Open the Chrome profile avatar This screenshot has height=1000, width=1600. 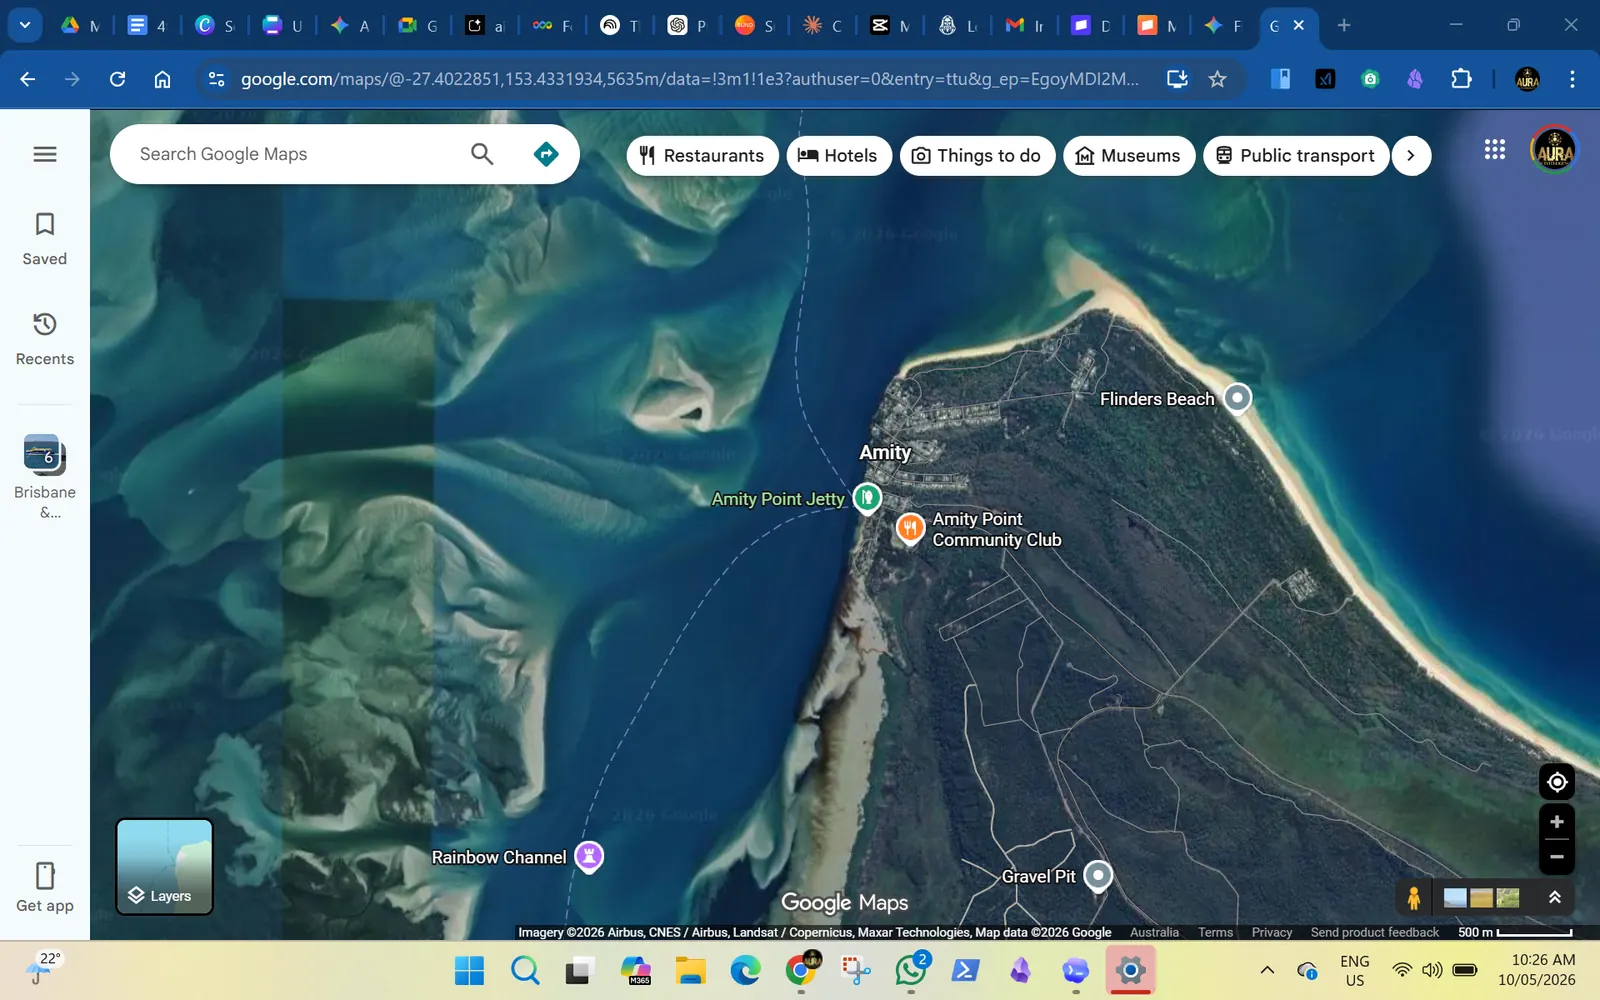click(x=1527, y=79)
